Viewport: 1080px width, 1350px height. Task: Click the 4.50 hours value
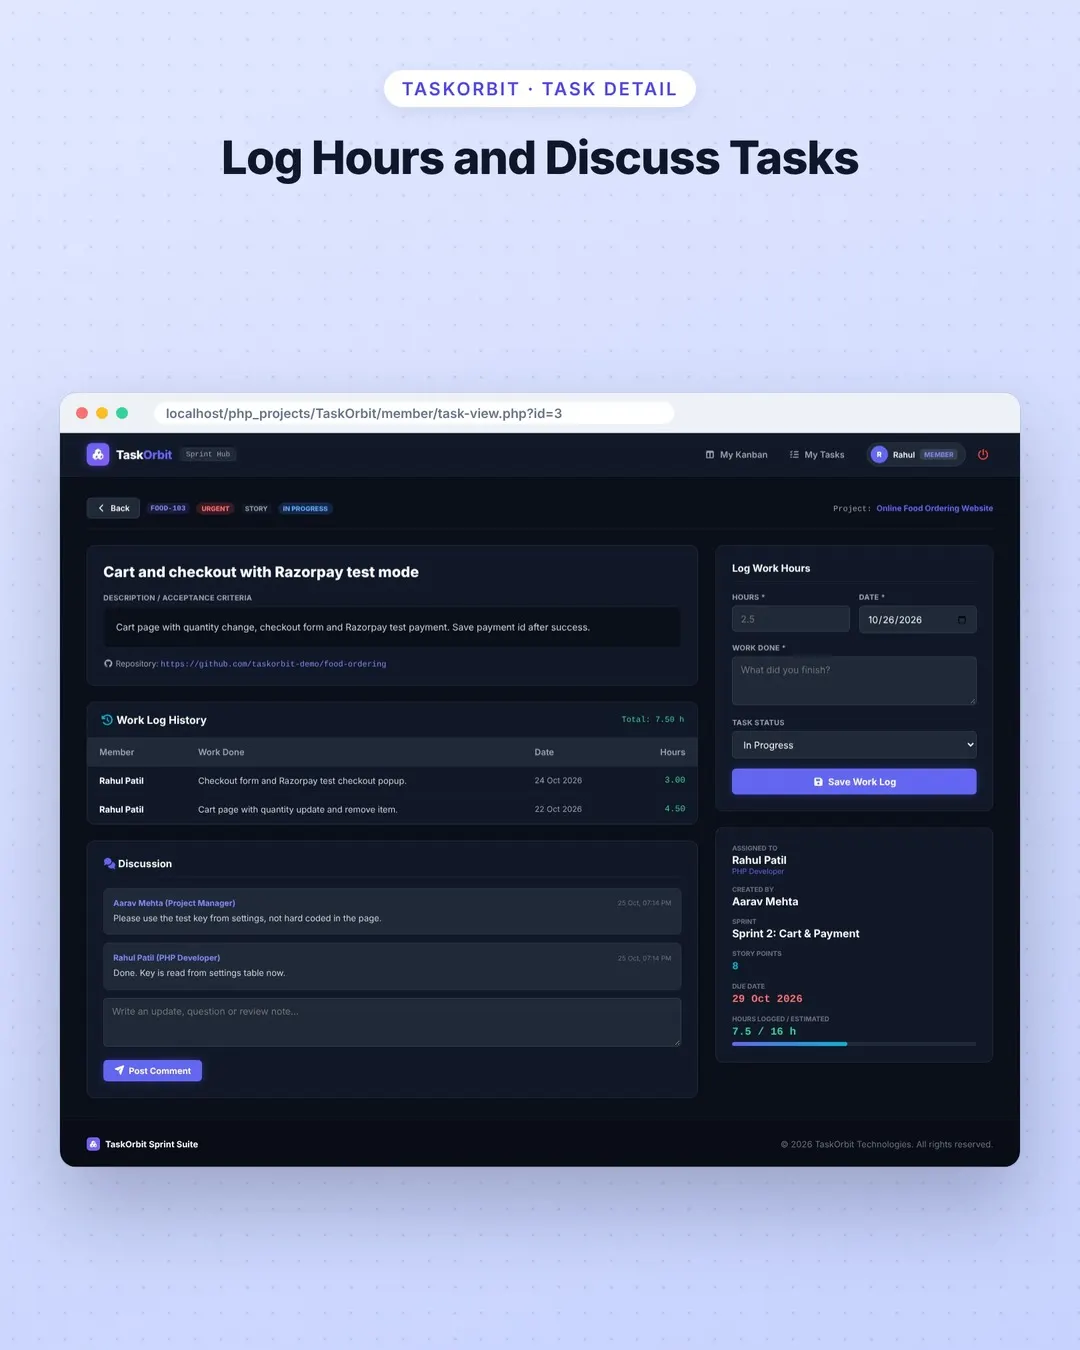(x=675, y=809)
